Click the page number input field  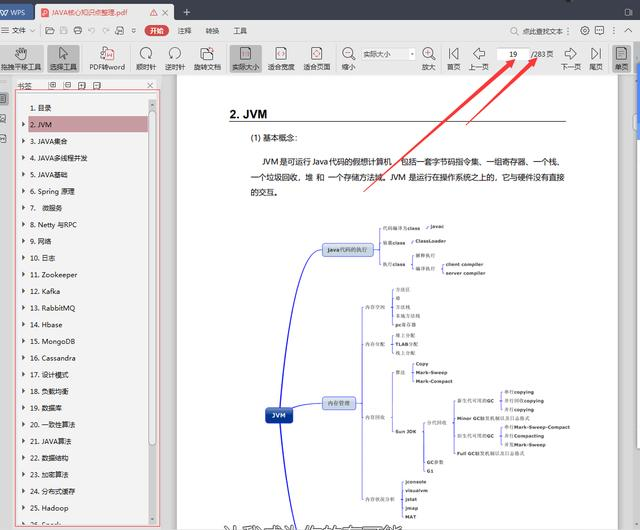[x=513, y=54]
